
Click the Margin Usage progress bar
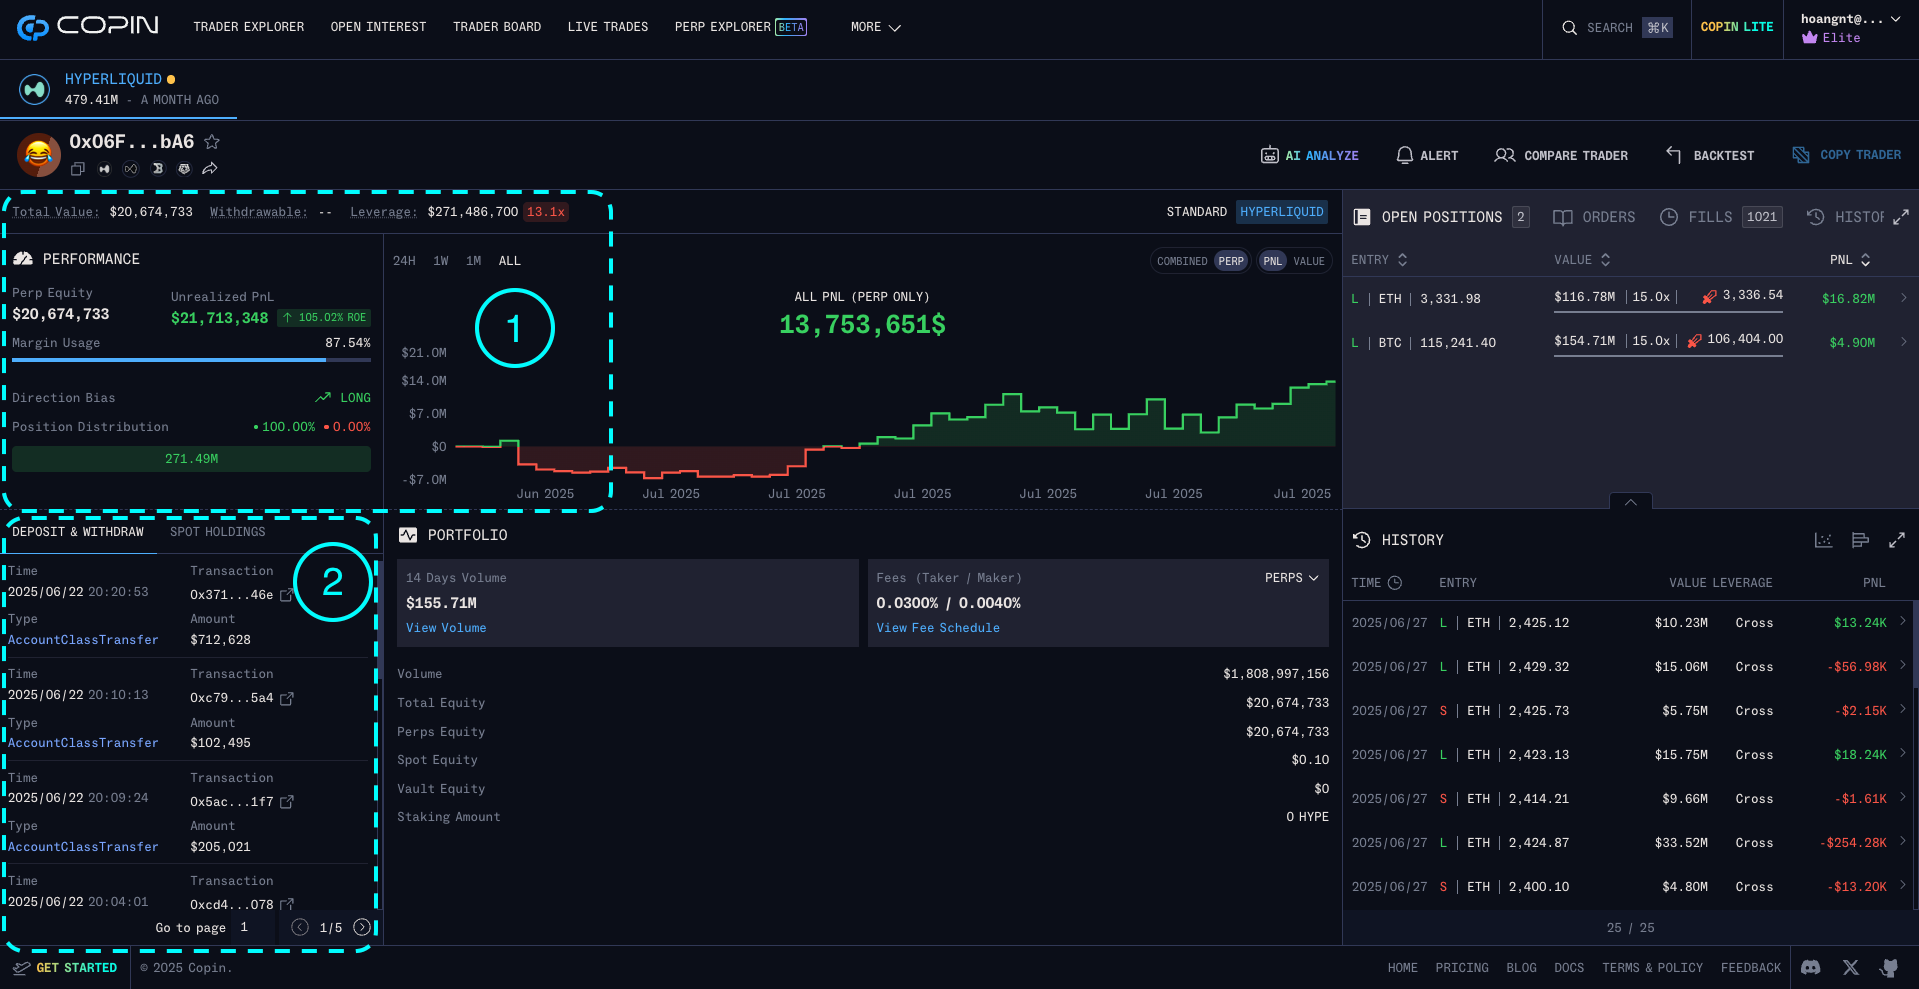coord(191,360)
